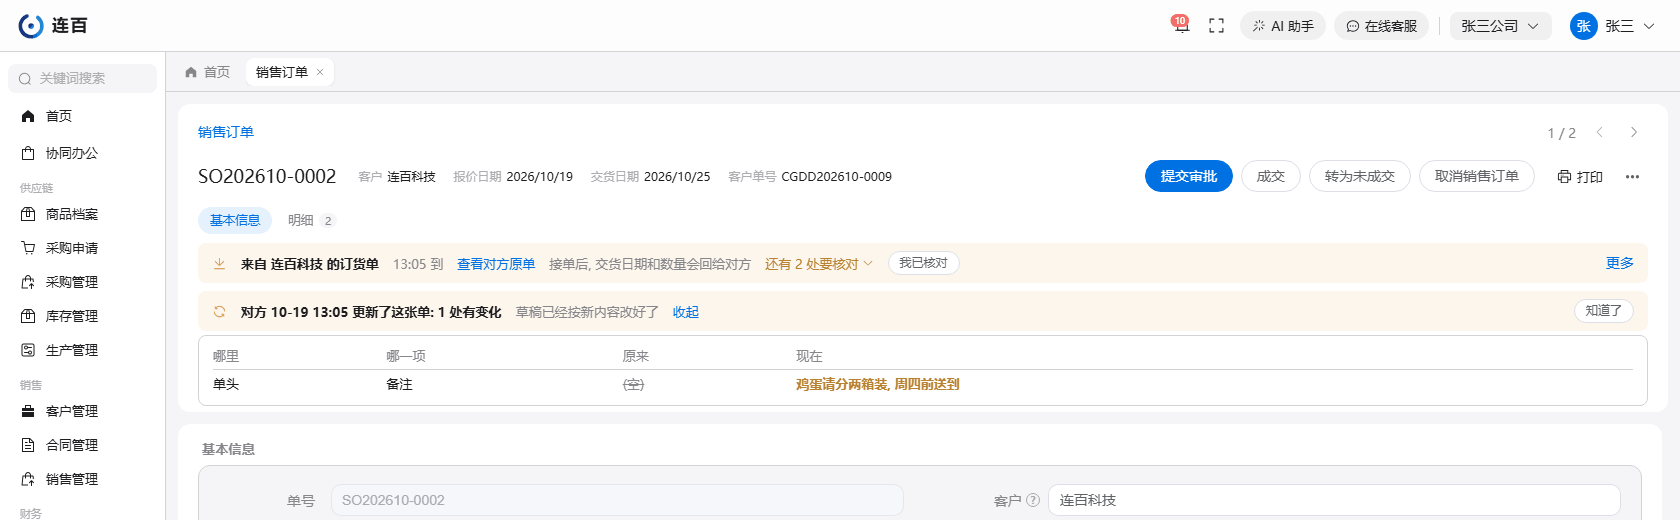Click the 转为未成交 button

click(1360, 176)
